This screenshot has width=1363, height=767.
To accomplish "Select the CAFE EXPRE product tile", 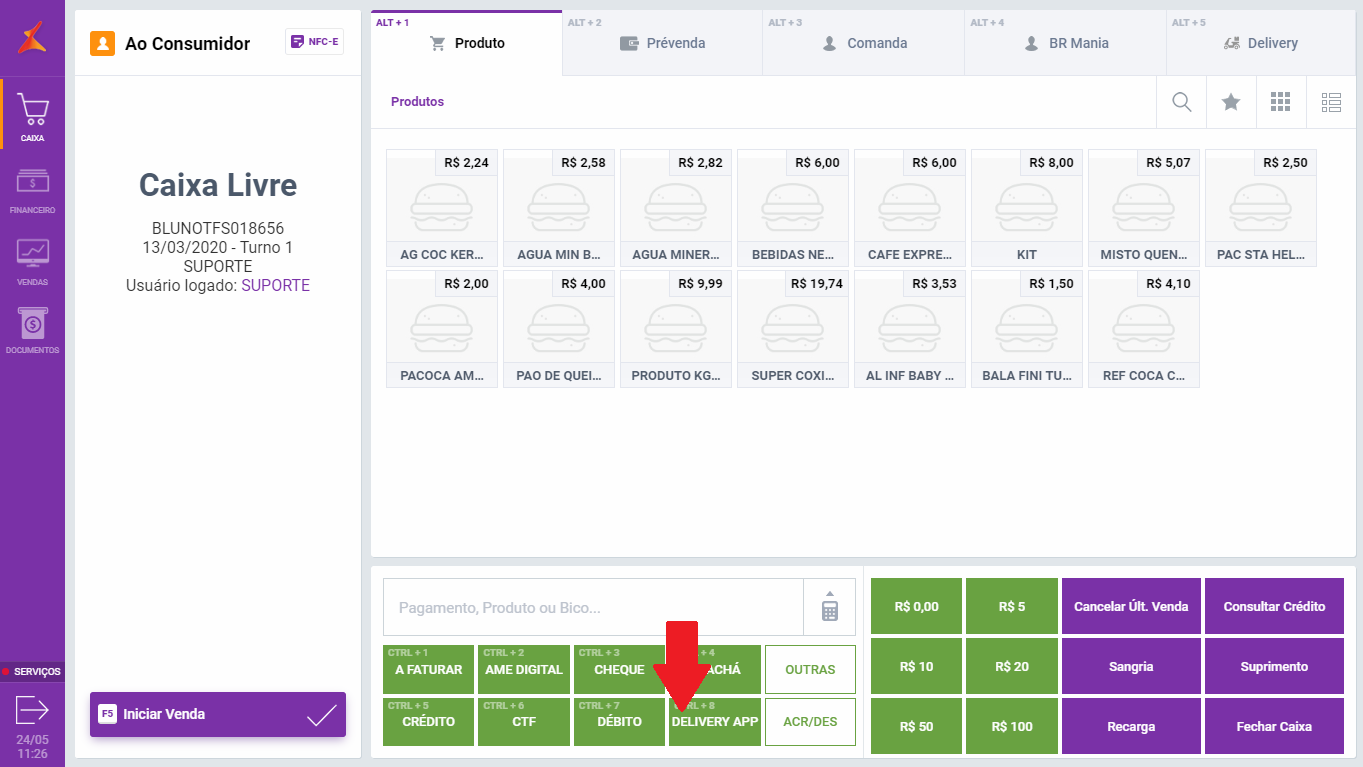I will coord(909,207).
